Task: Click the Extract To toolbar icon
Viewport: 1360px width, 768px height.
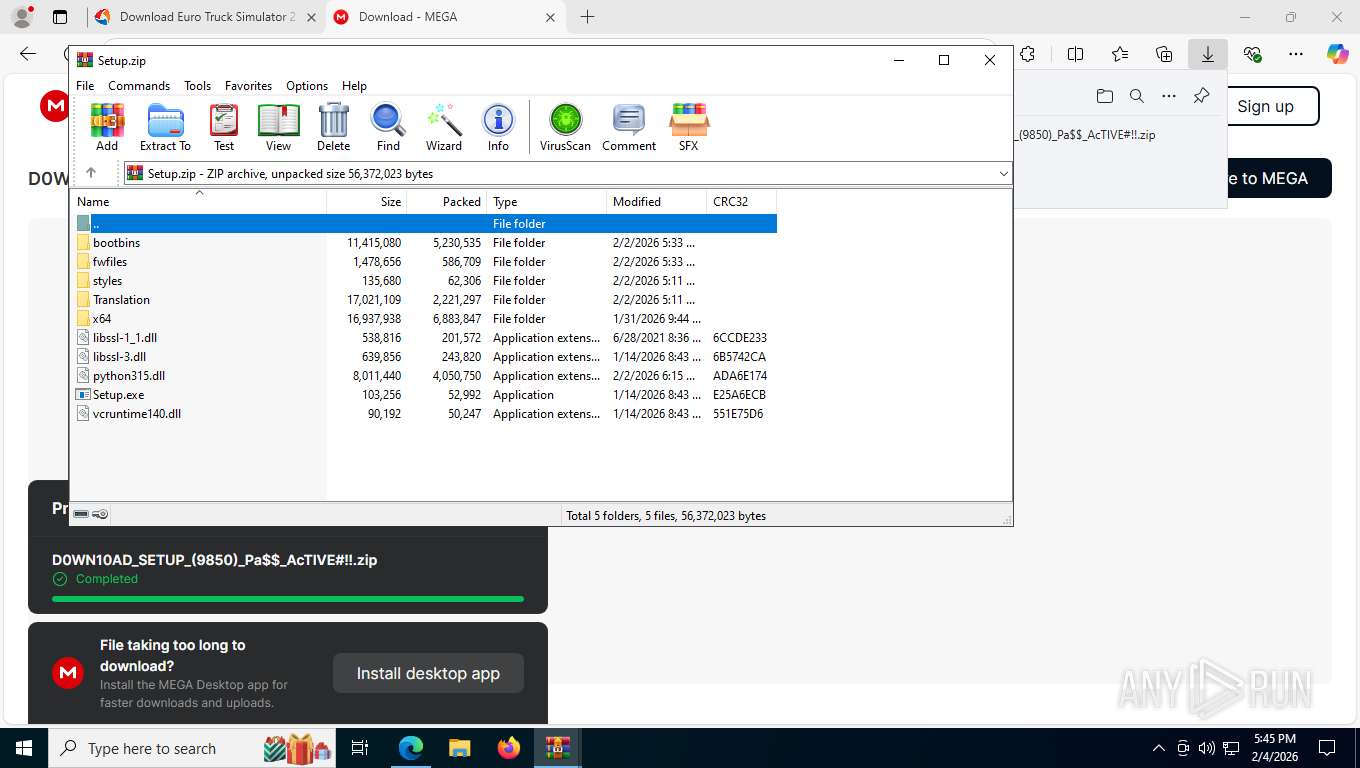Action: click(165, 127)
